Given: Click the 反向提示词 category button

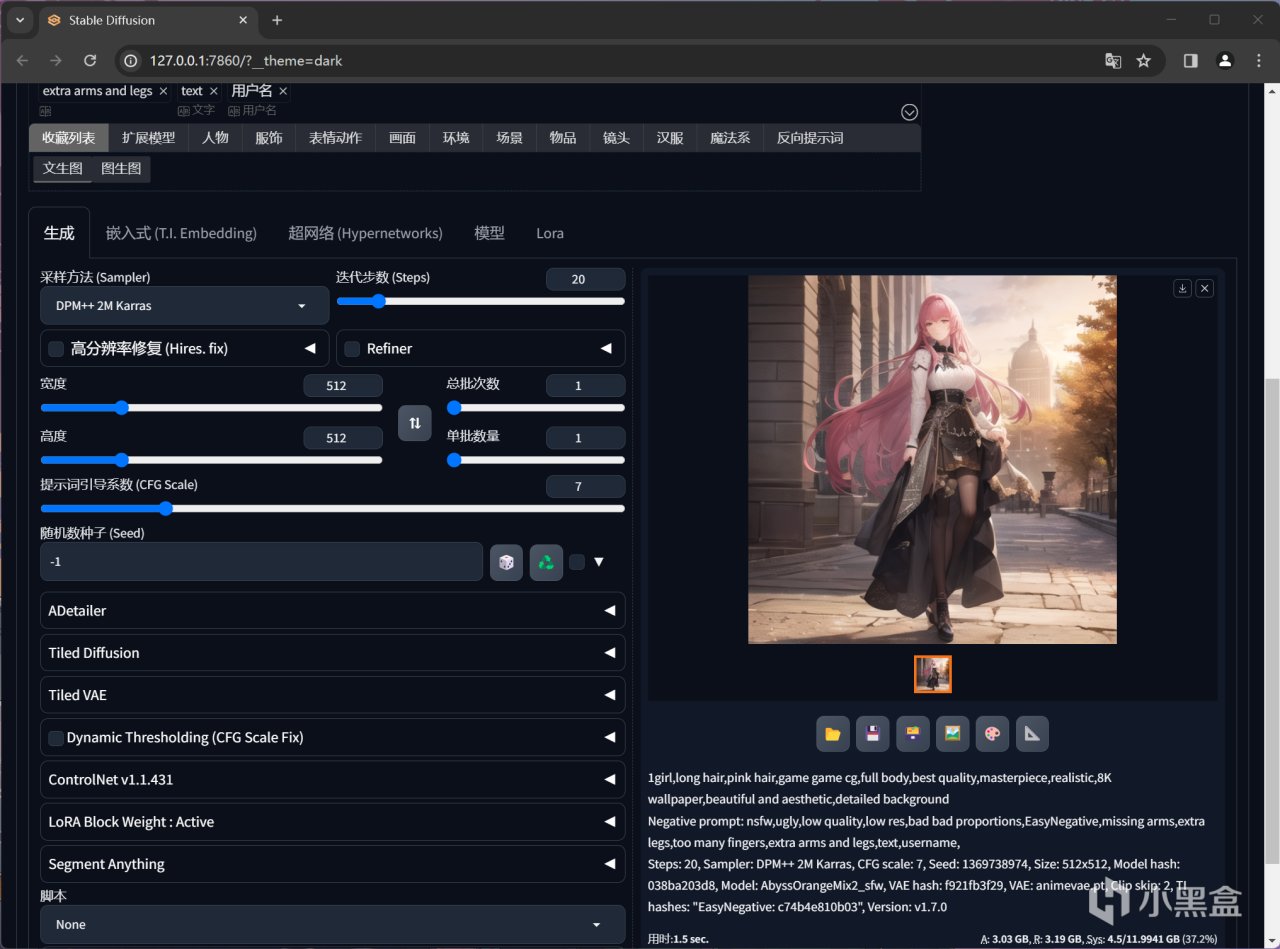Looking at the screenshot, I should point(809,138).
